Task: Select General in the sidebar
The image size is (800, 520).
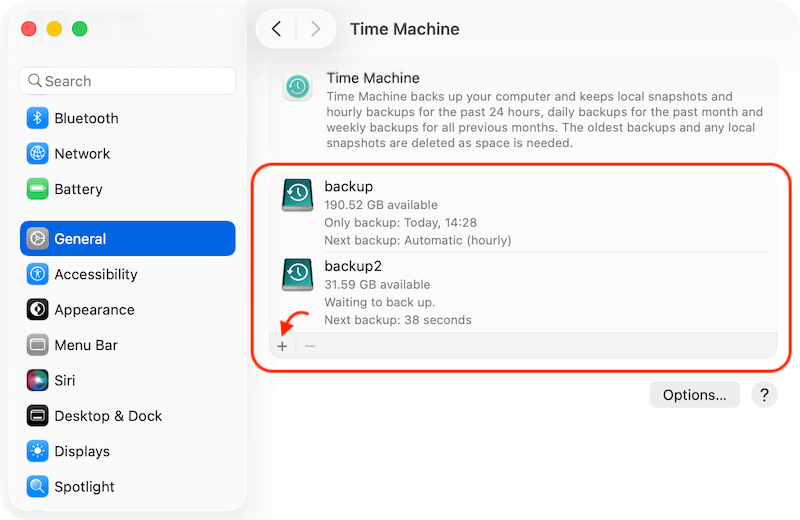Action: coord(128,238)
